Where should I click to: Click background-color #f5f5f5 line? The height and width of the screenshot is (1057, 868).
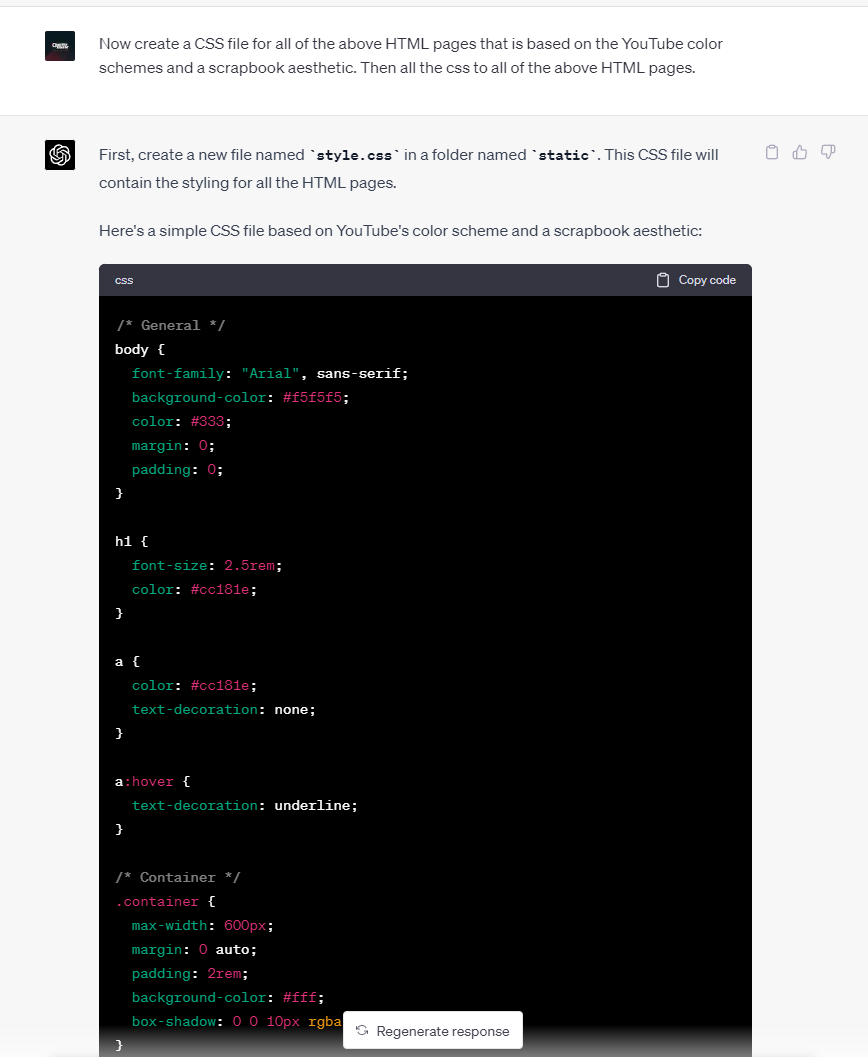tap(241, 397)
